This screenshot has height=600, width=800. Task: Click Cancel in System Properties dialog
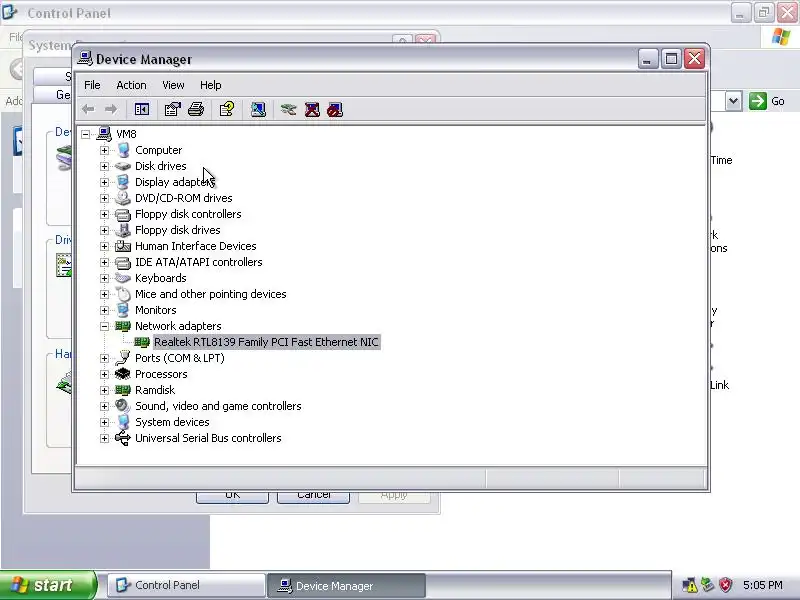[313, 496]
